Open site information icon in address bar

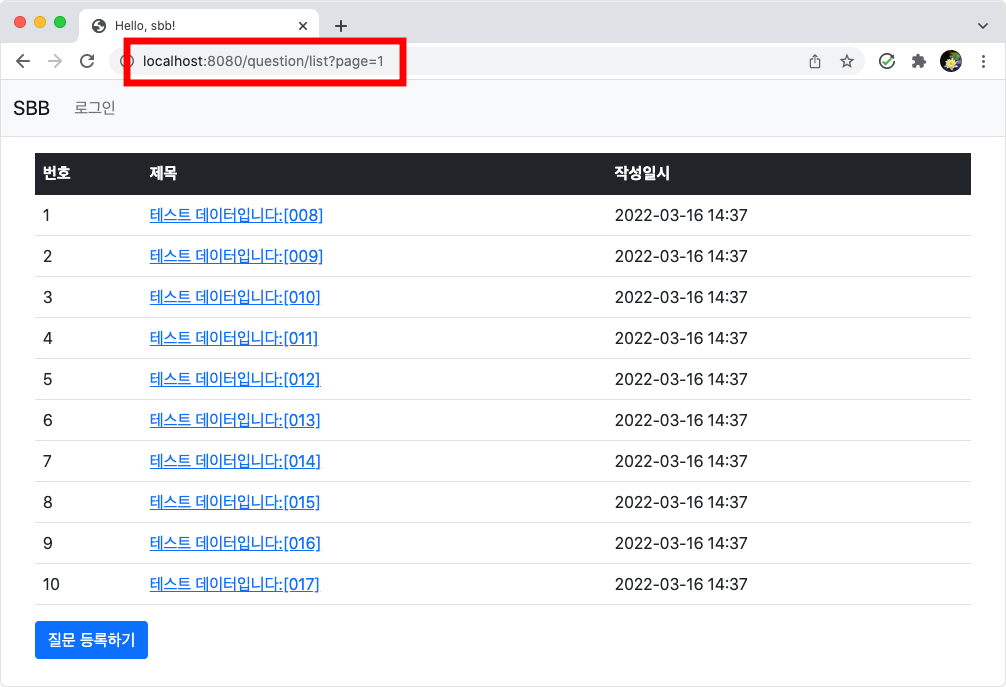[127, 61]
